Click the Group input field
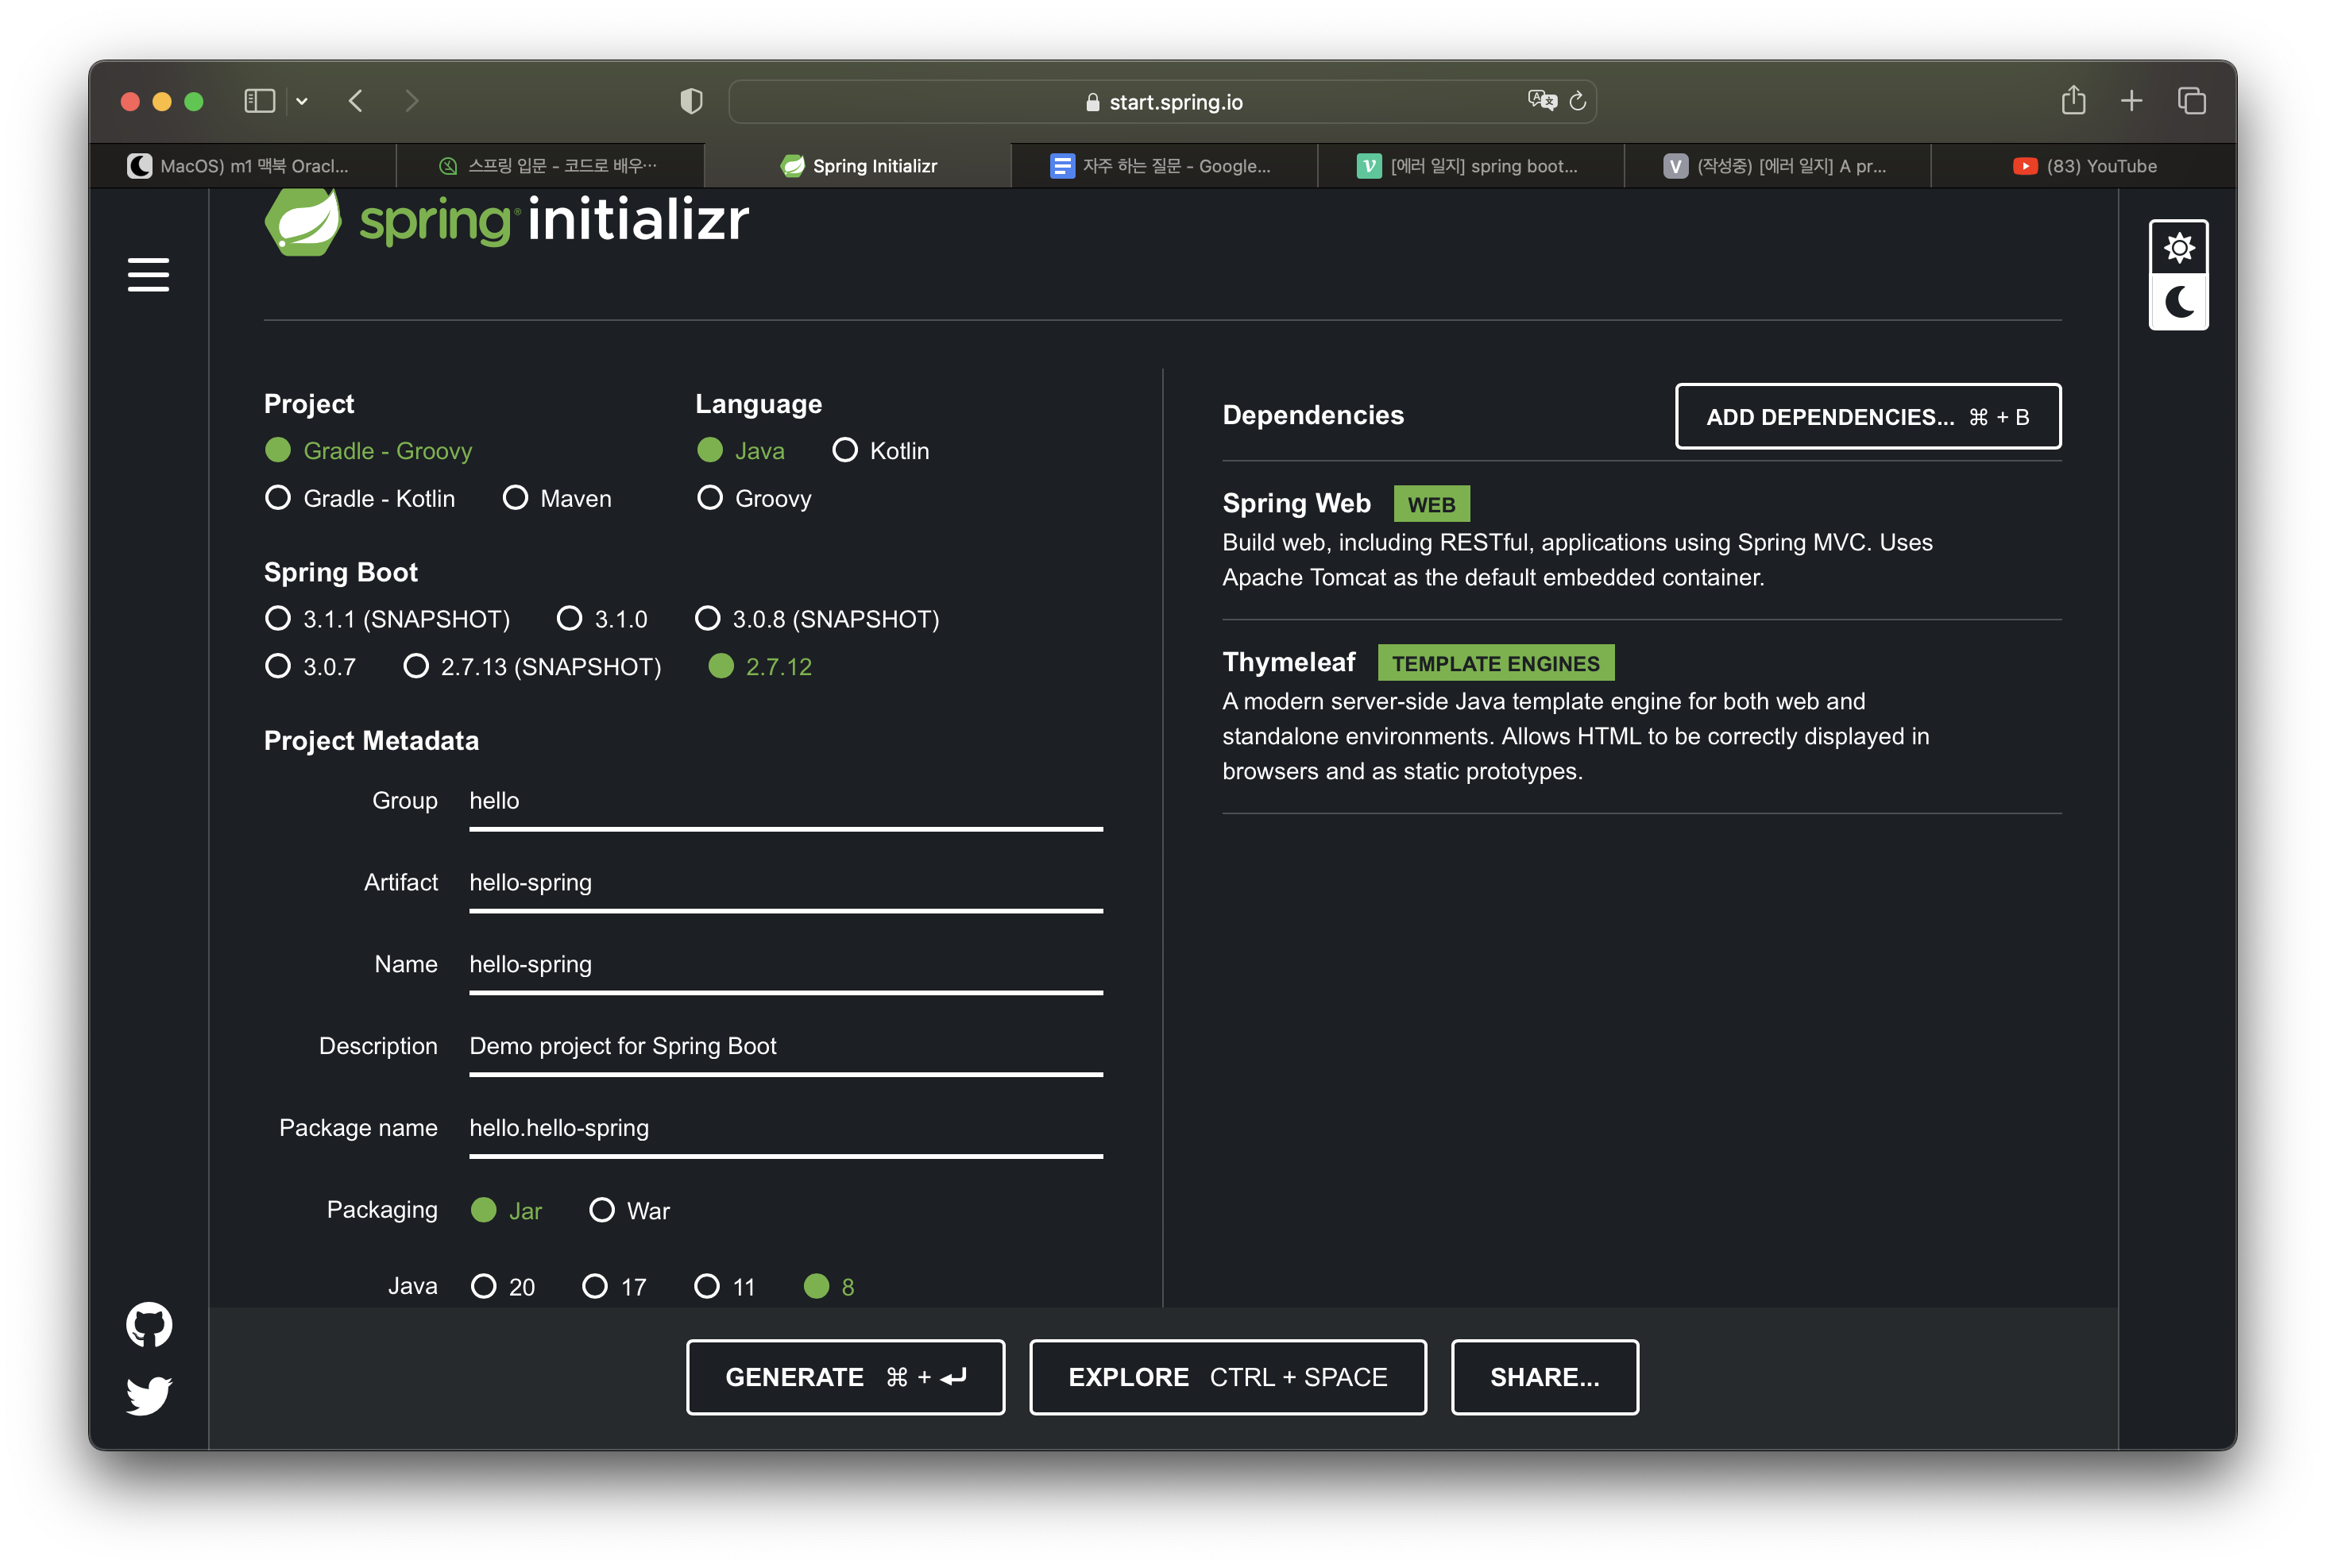This screenshot has height=1568, width=2326. [786, 802]
